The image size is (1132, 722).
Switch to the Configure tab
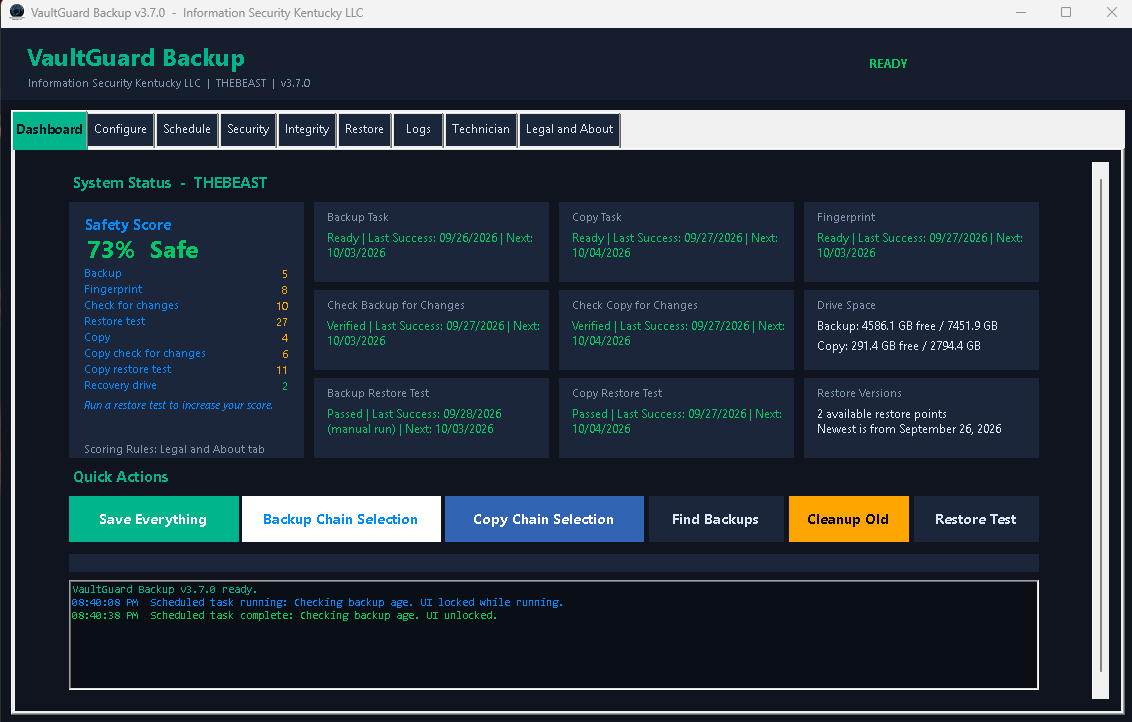(x=121, y=130)
